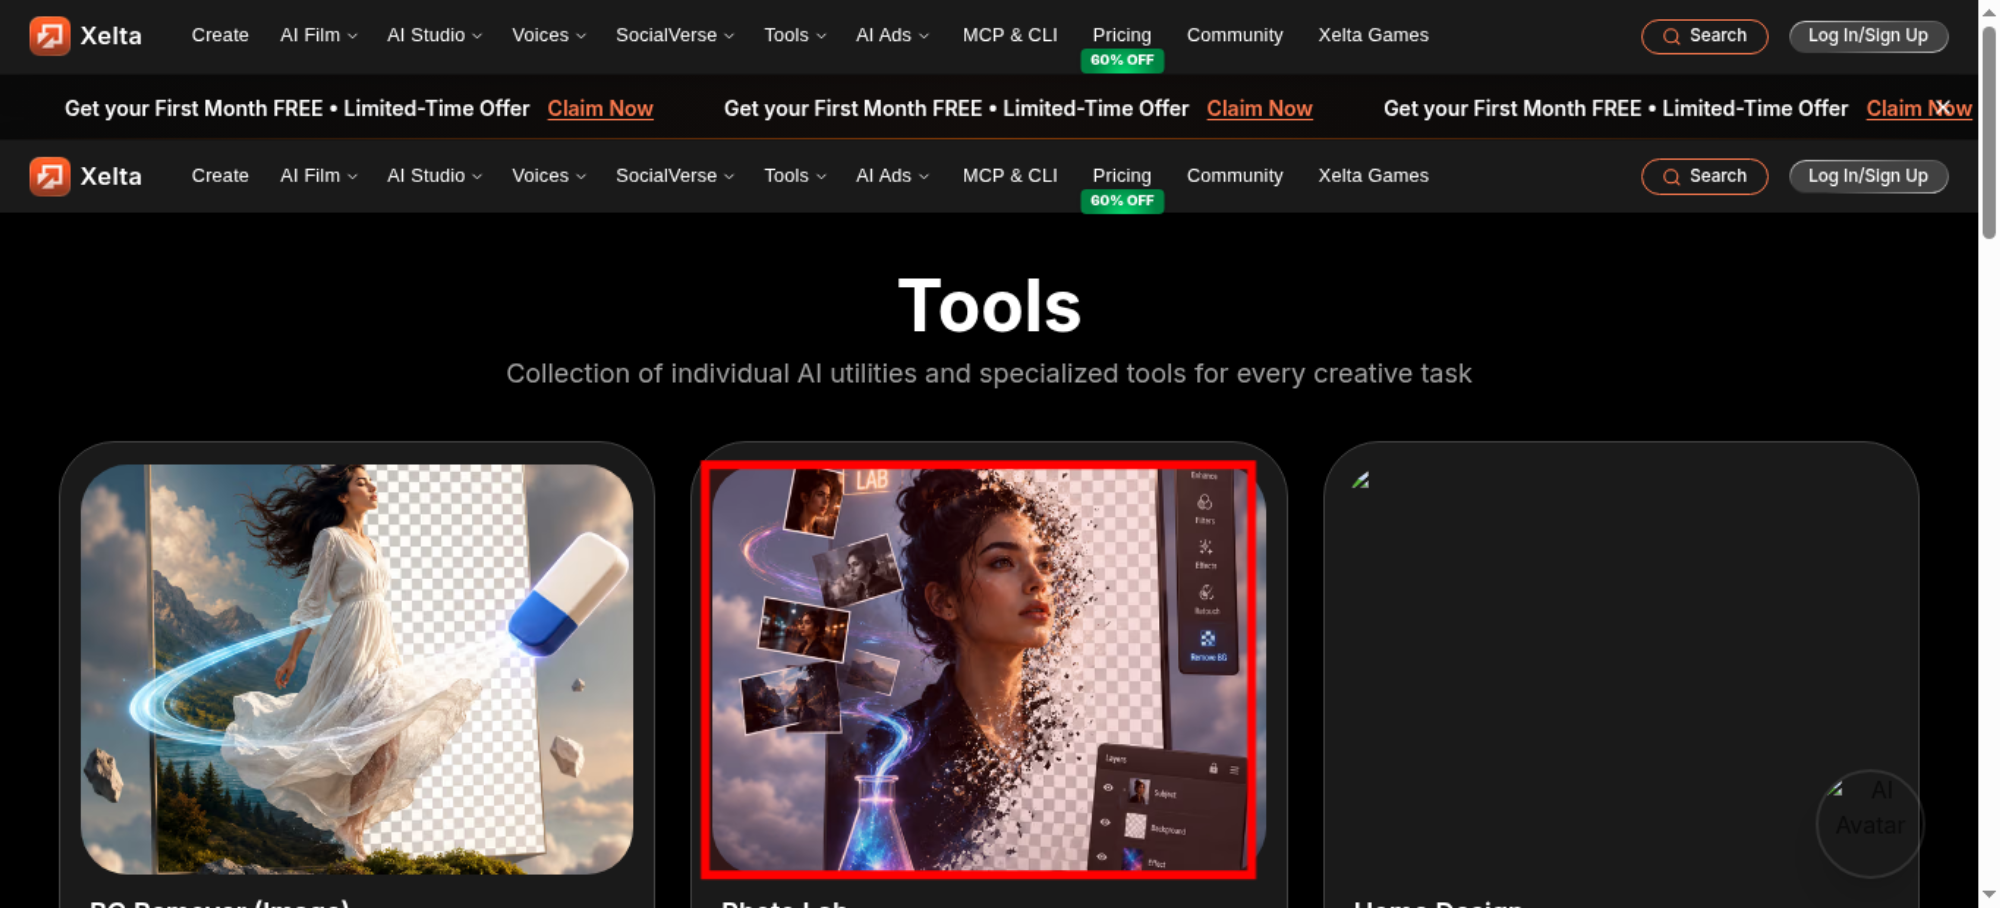Open MCP & CLI in second navbar
The width and height of the screenshot is (2000, 908).
[x=1010, y=175]
